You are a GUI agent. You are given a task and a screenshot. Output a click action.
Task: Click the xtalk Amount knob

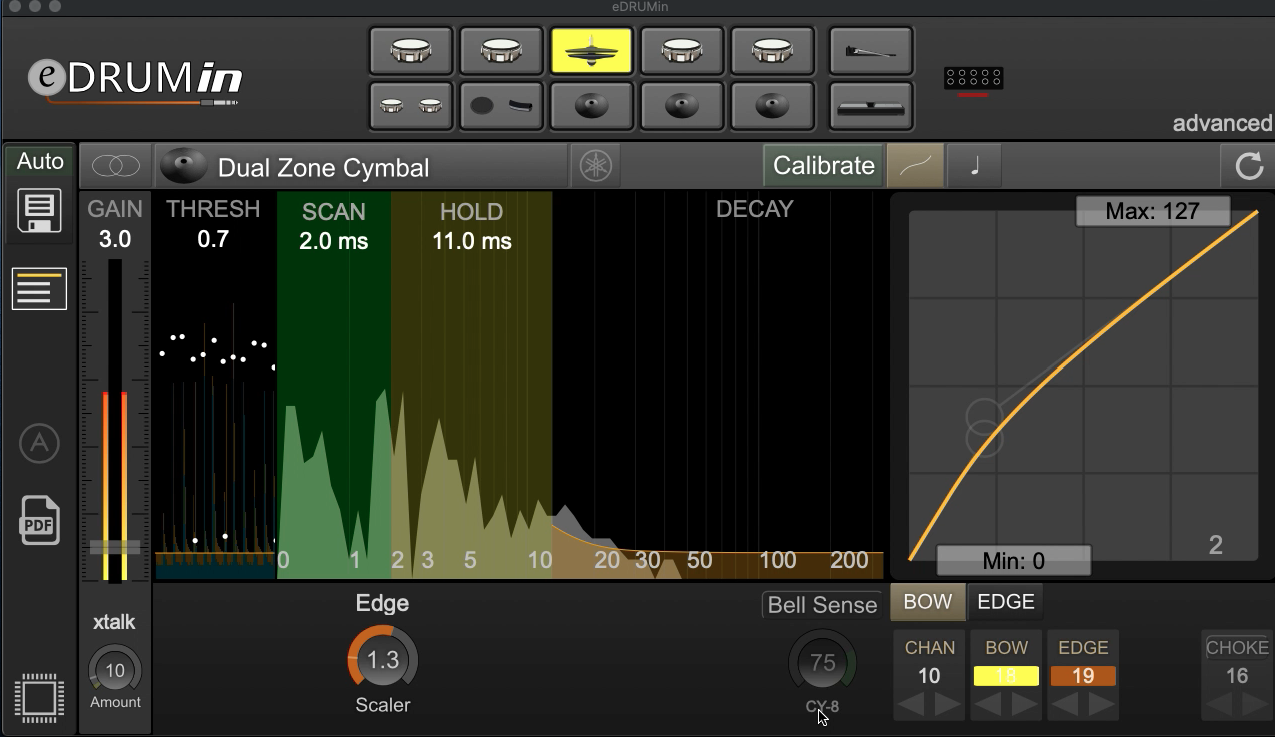pyautogui.click(x=115, y=670)
